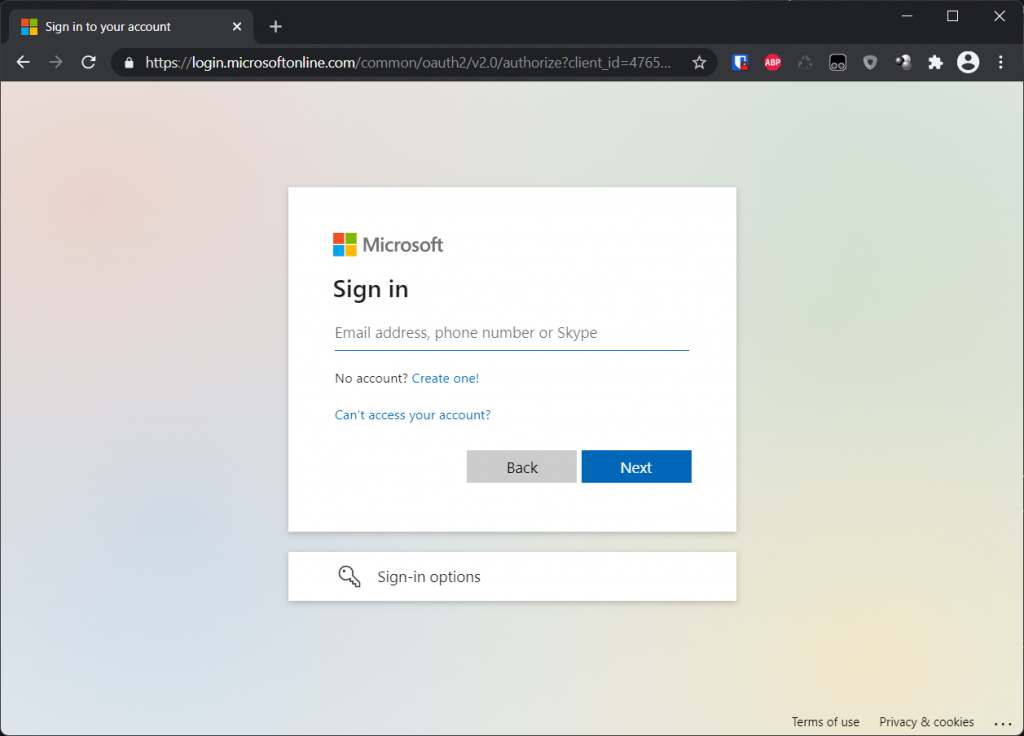Close the 'Sign in to your account' tab
This screenshot has width=1024, height=736.
click(x=237, y=27)
